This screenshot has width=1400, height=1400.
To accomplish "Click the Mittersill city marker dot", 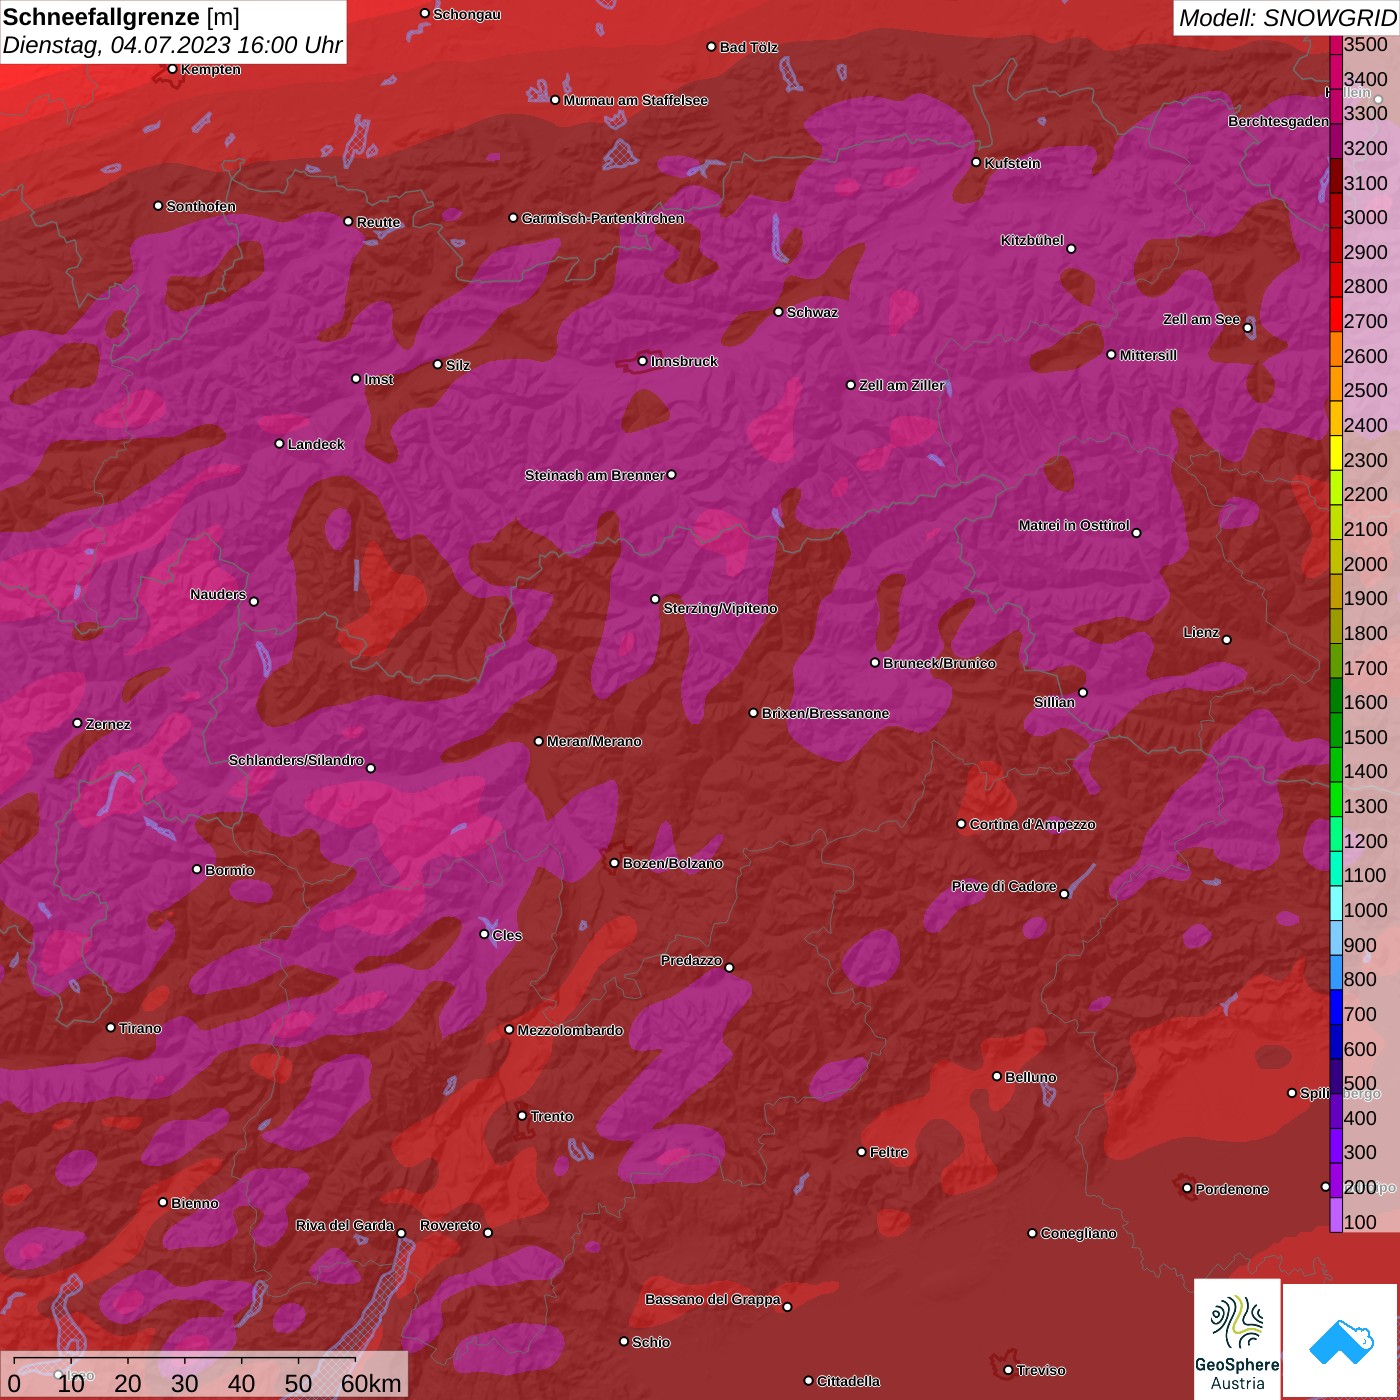I will (1111, 354).
